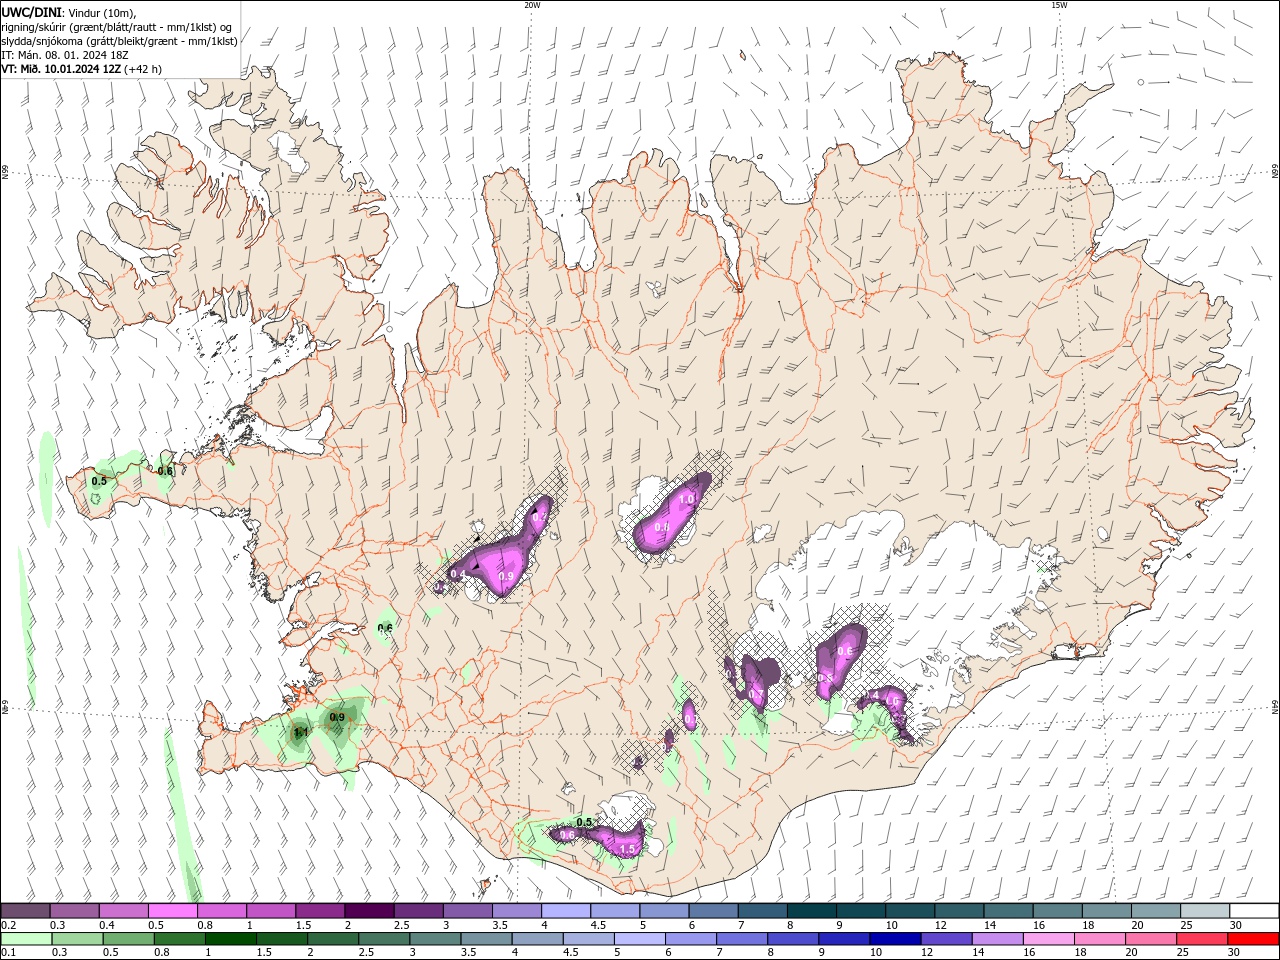
Task: Pick lower legend swatch starting at 25
Action: (1202, 939)
